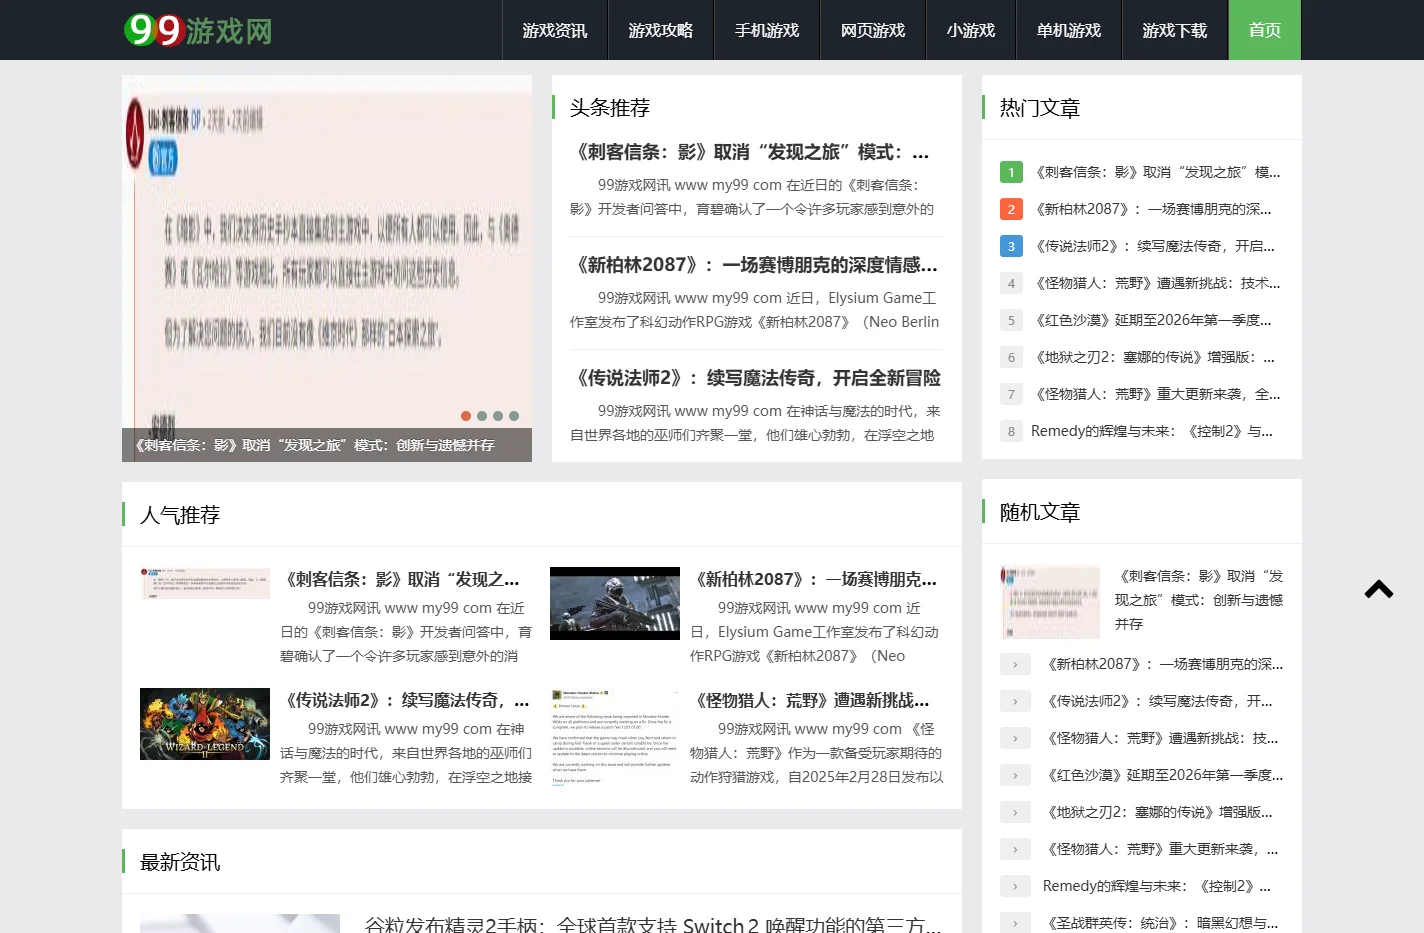Open Wizard of Legend thumbnail for 《传说法师2》
The height and width of the screenshot is (933, 1424).
205,724
